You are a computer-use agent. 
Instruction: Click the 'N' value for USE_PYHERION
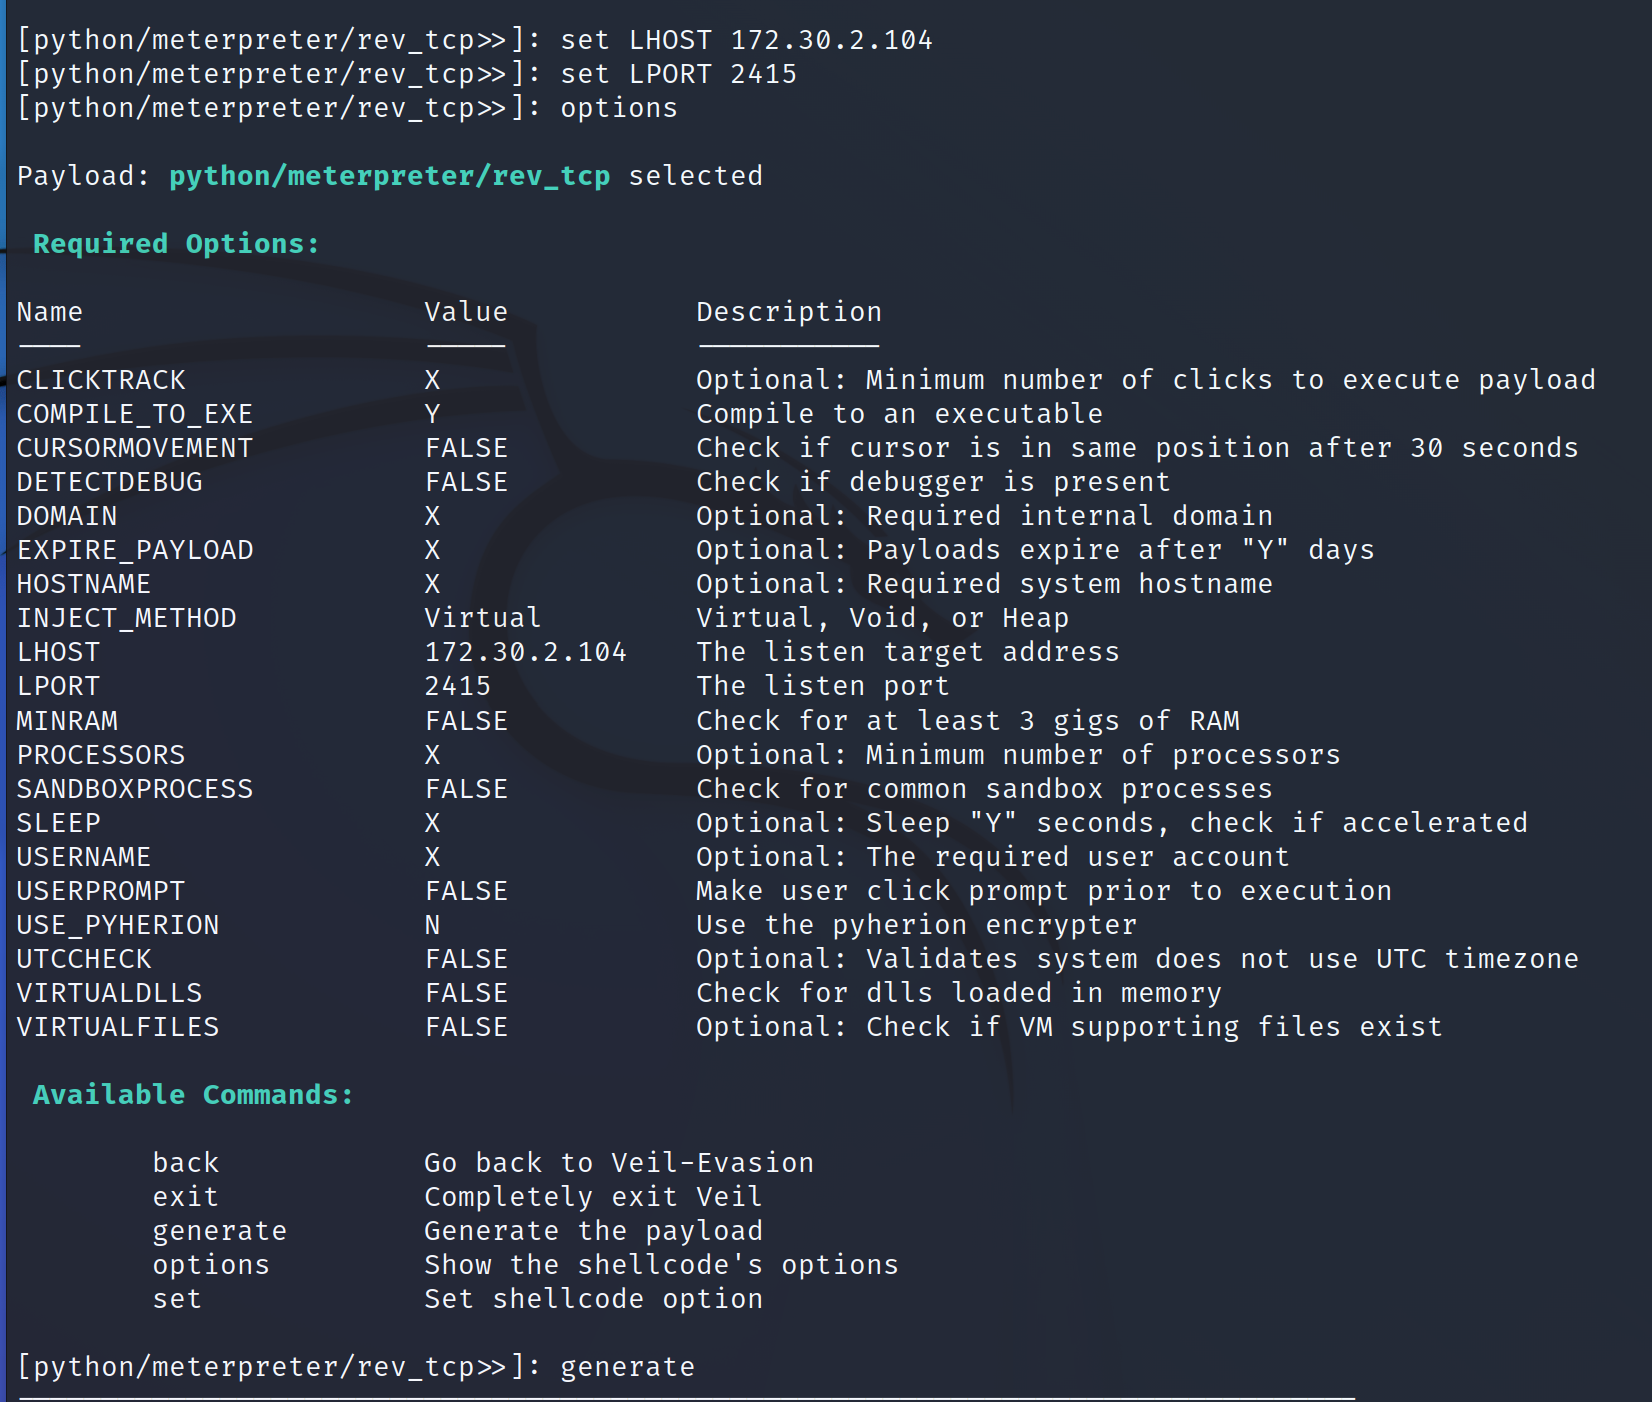point(432,925)
